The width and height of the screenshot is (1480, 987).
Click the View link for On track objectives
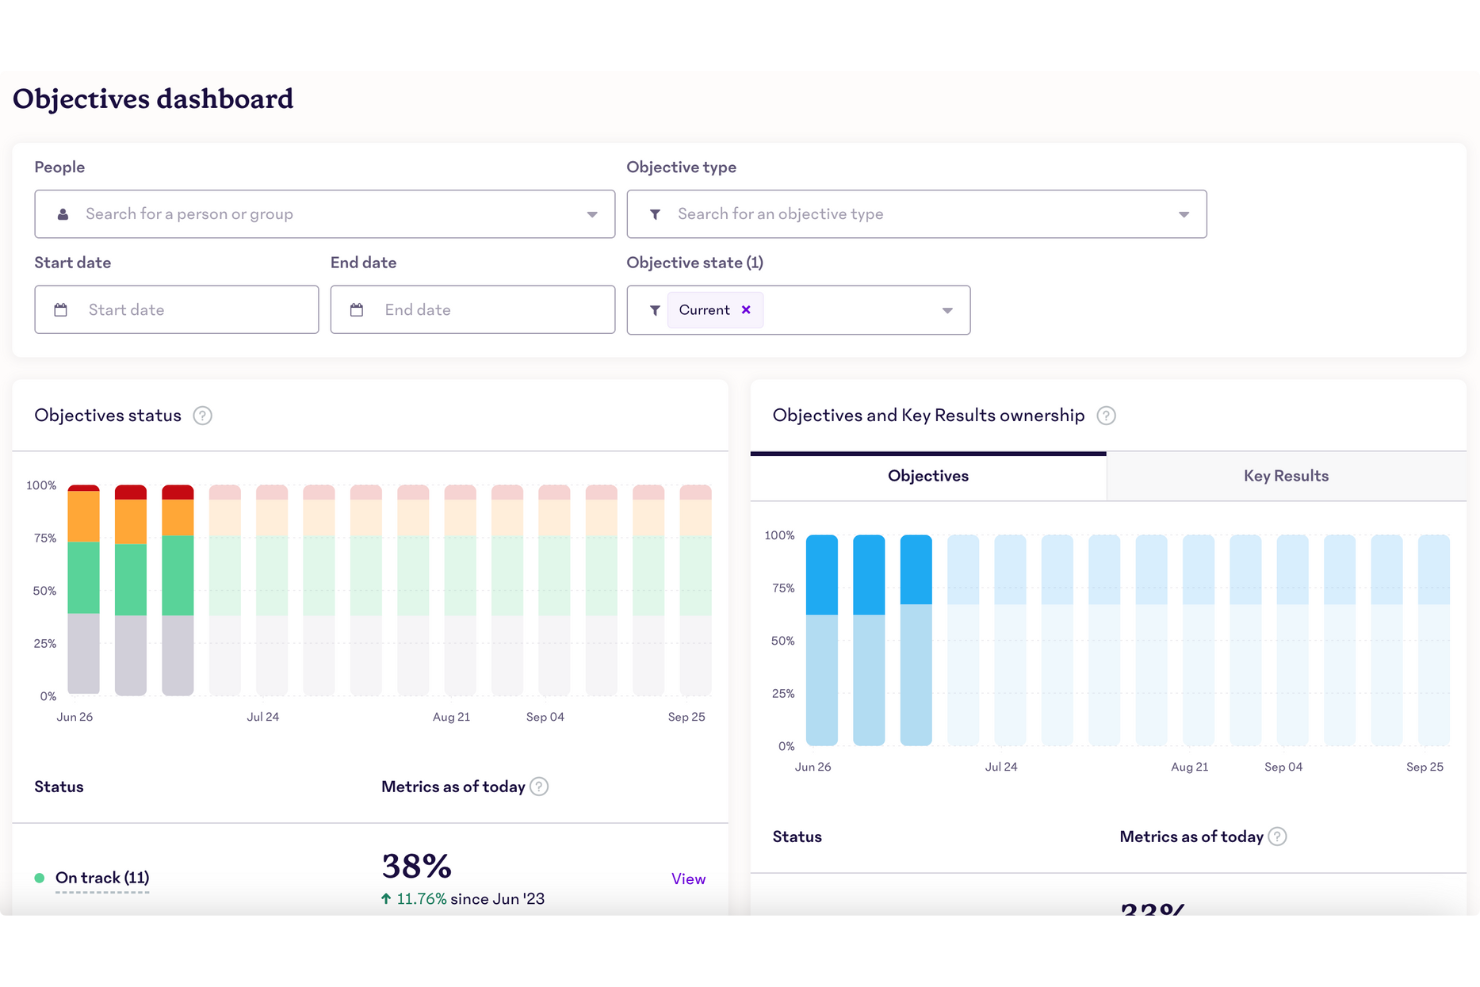click(x=688, y=878)
